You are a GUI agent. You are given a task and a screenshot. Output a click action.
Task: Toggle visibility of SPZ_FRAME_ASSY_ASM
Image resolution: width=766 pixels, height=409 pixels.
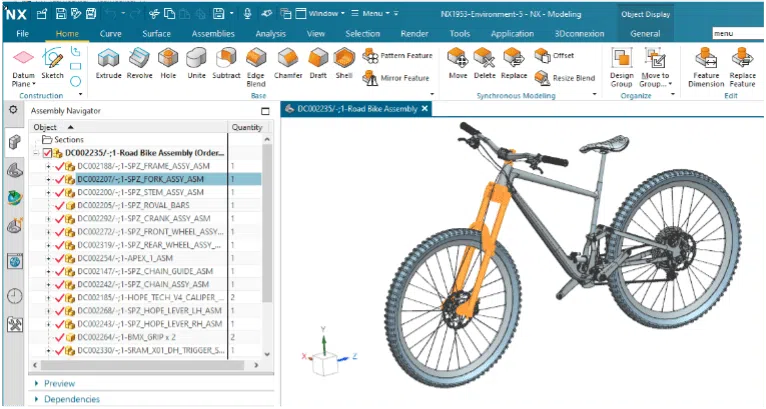pyautogui.click(x=60, y=166)
